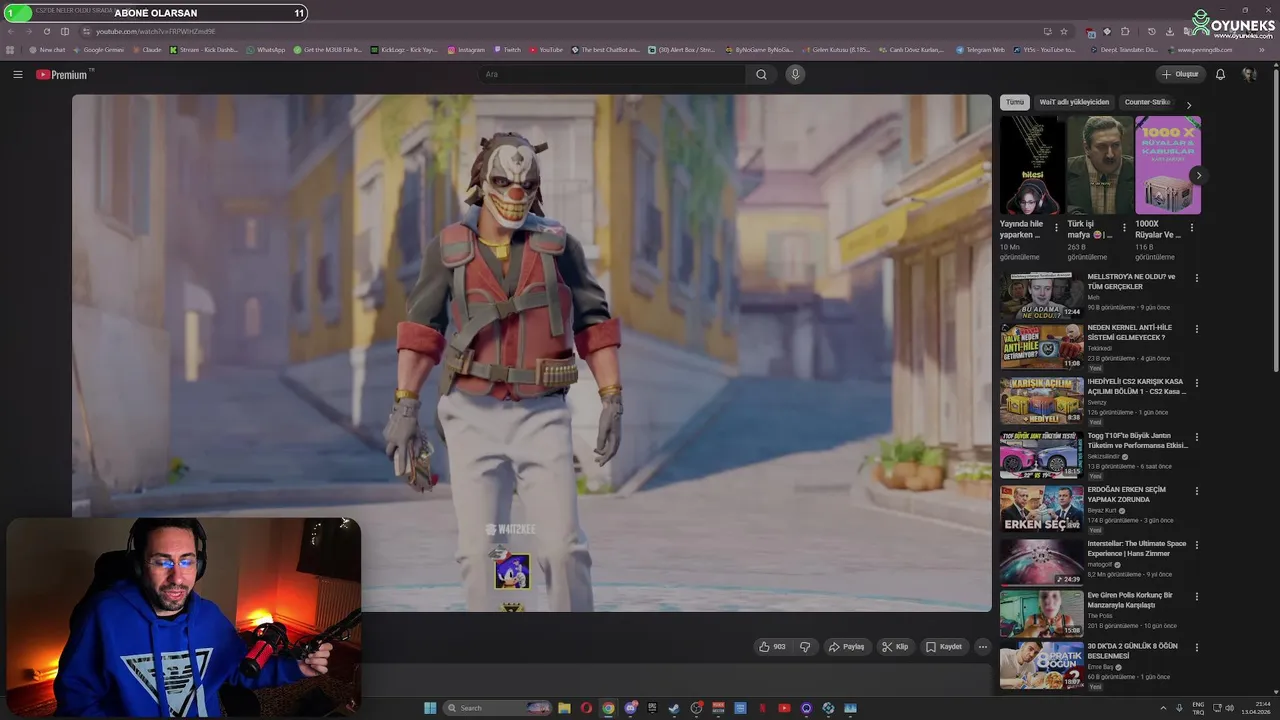Focus the YouTube Ara search field
This screenshot has width=1280, height=720.
point(612,74)
